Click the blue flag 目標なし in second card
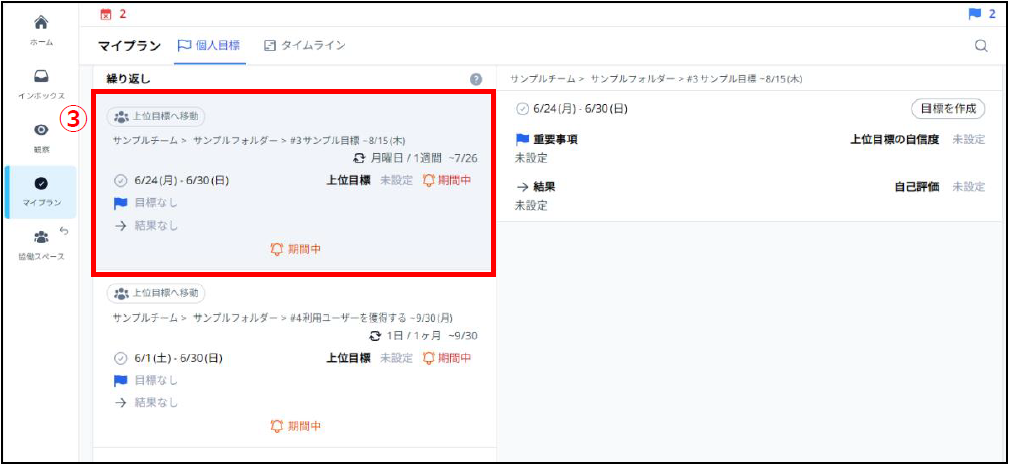Image resolution: width=1009 pixels, height=465 pixels. coord(145,380)
